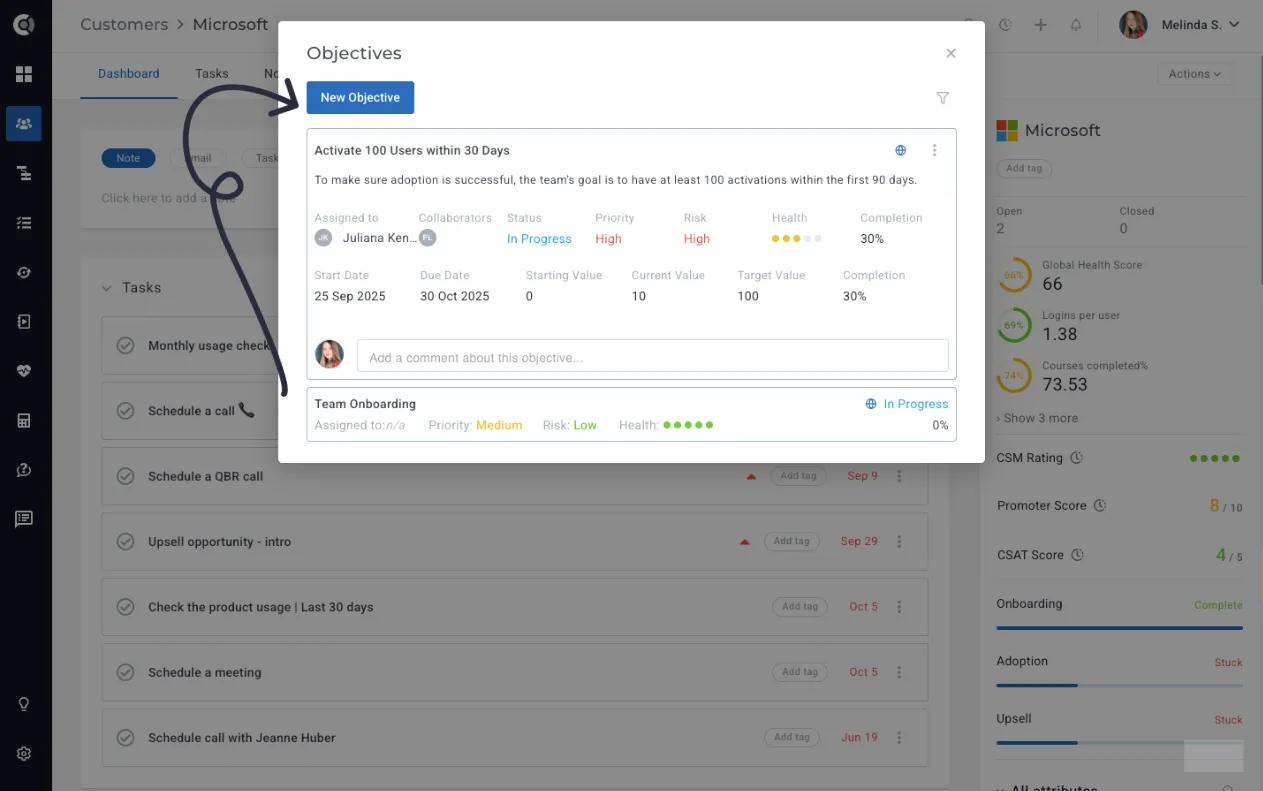Click health dots on Activate 100 Users objective
The width and height of the screenshot is (1263, 791).
click(797, 239)
